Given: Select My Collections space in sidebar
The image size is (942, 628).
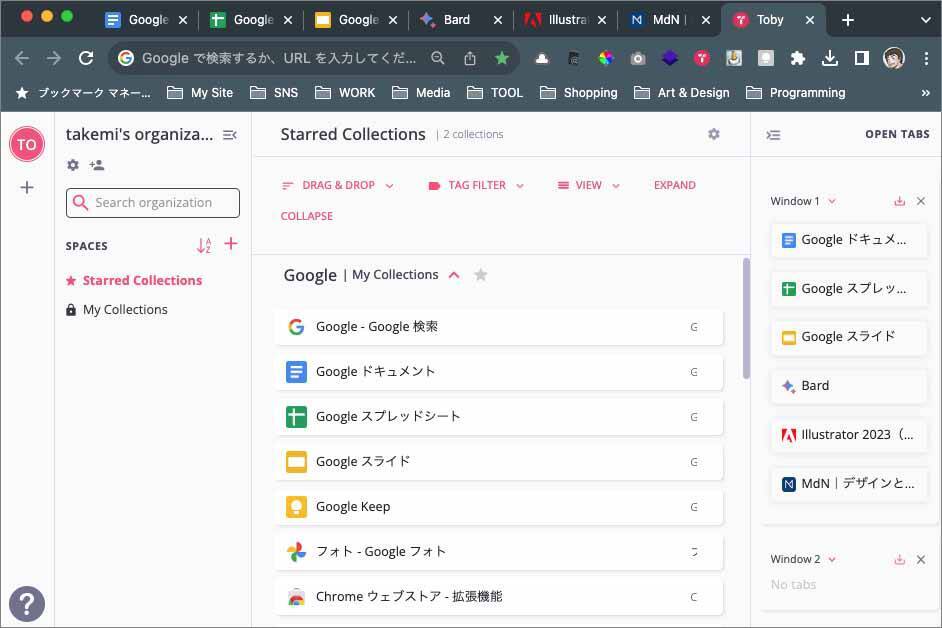Looking at the screenshot, I should (x=125, y=310).
